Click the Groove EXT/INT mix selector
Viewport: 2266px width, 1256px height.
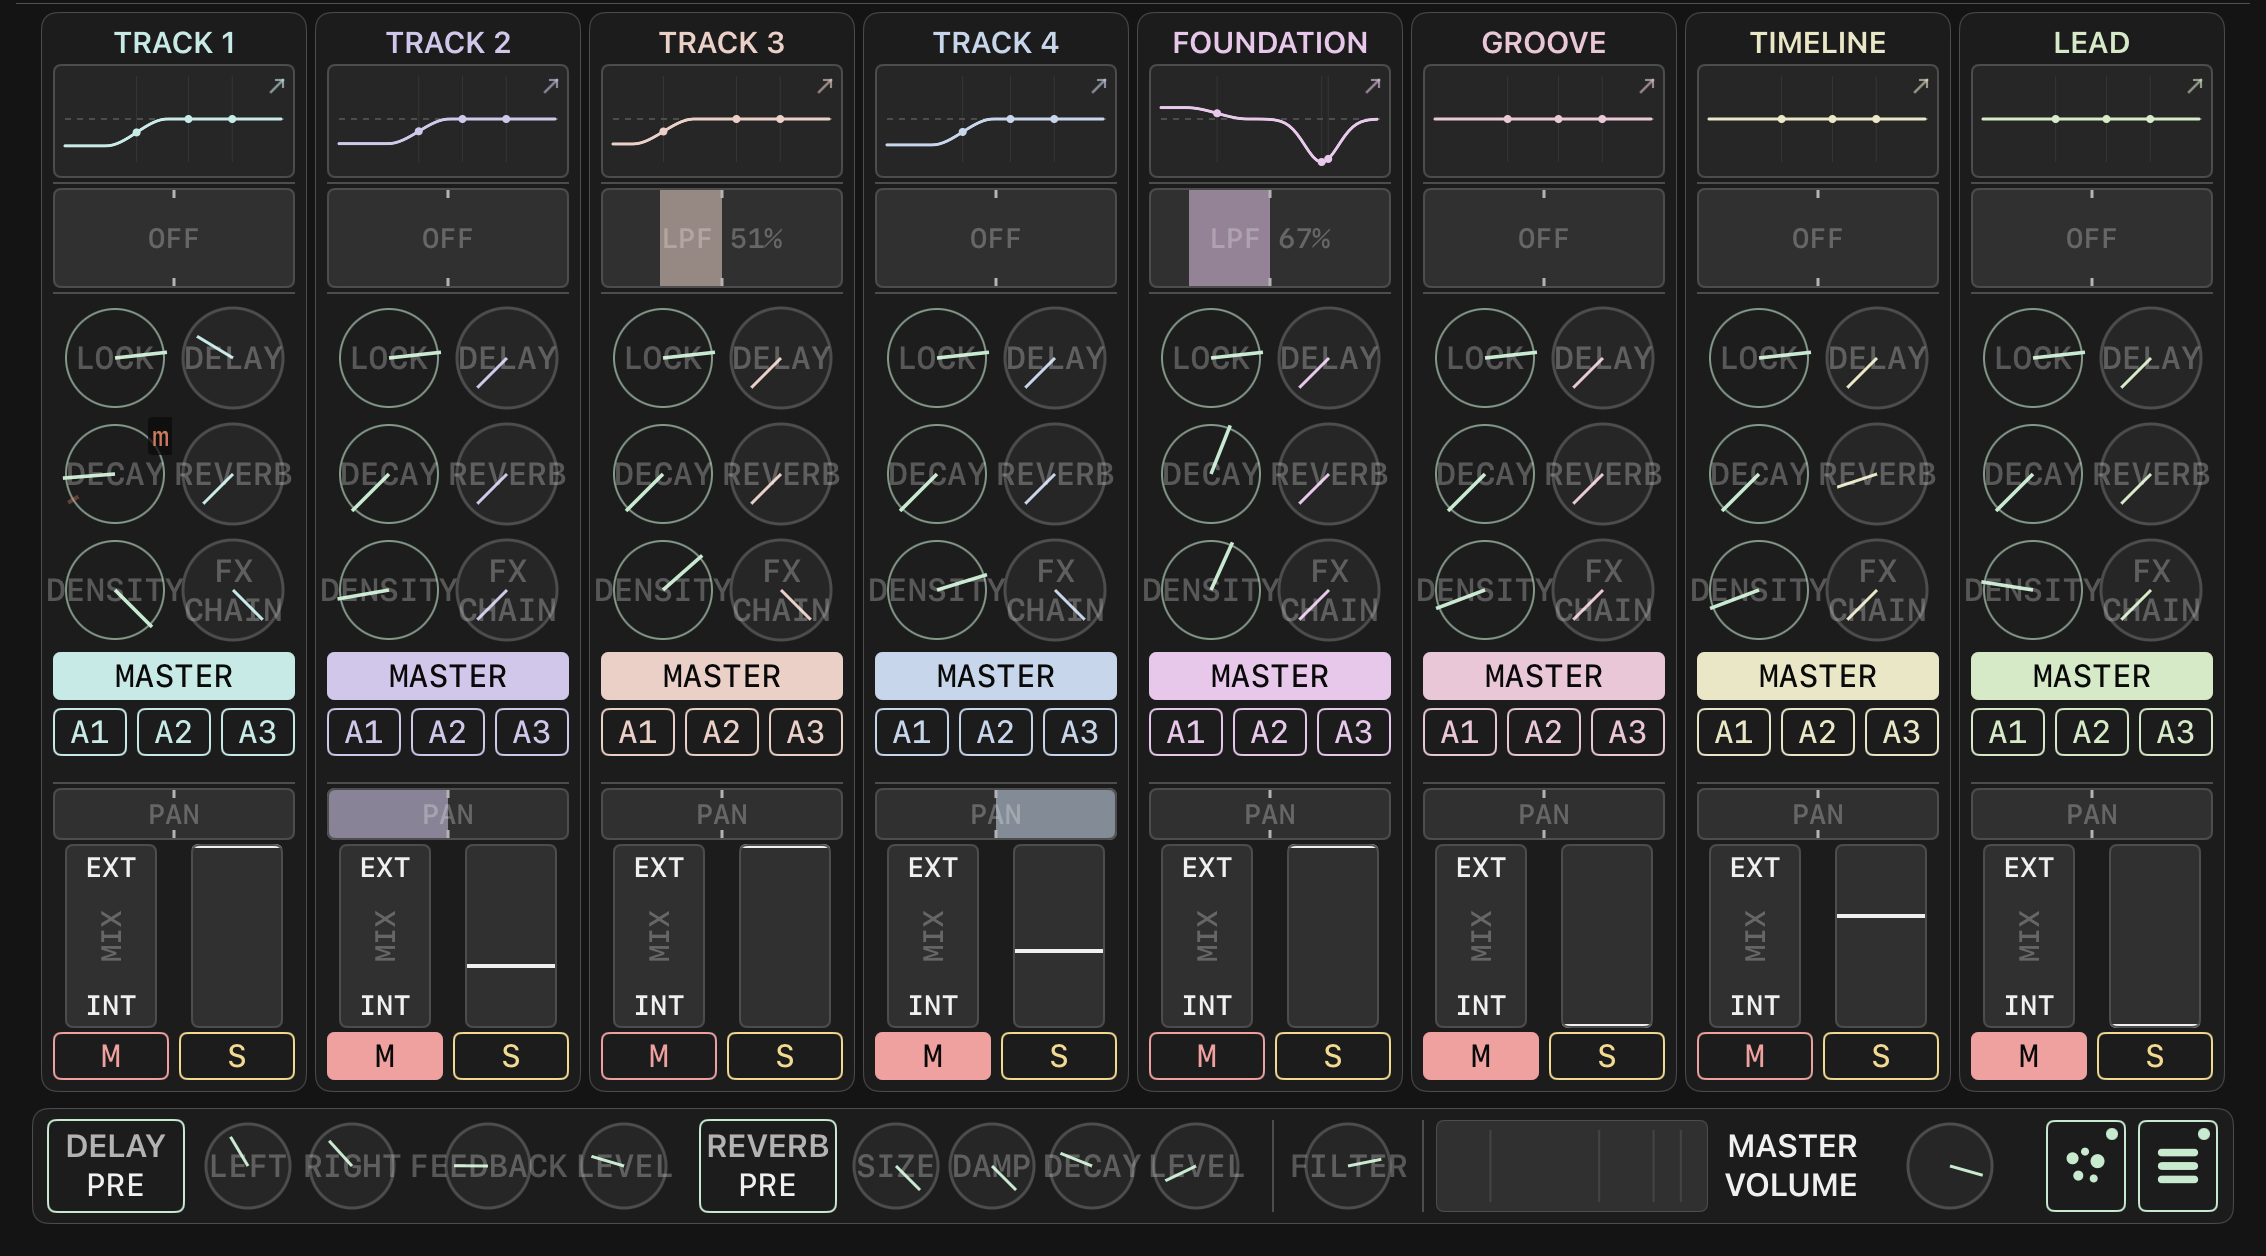pyautogui.click(x=1481, y=936)
